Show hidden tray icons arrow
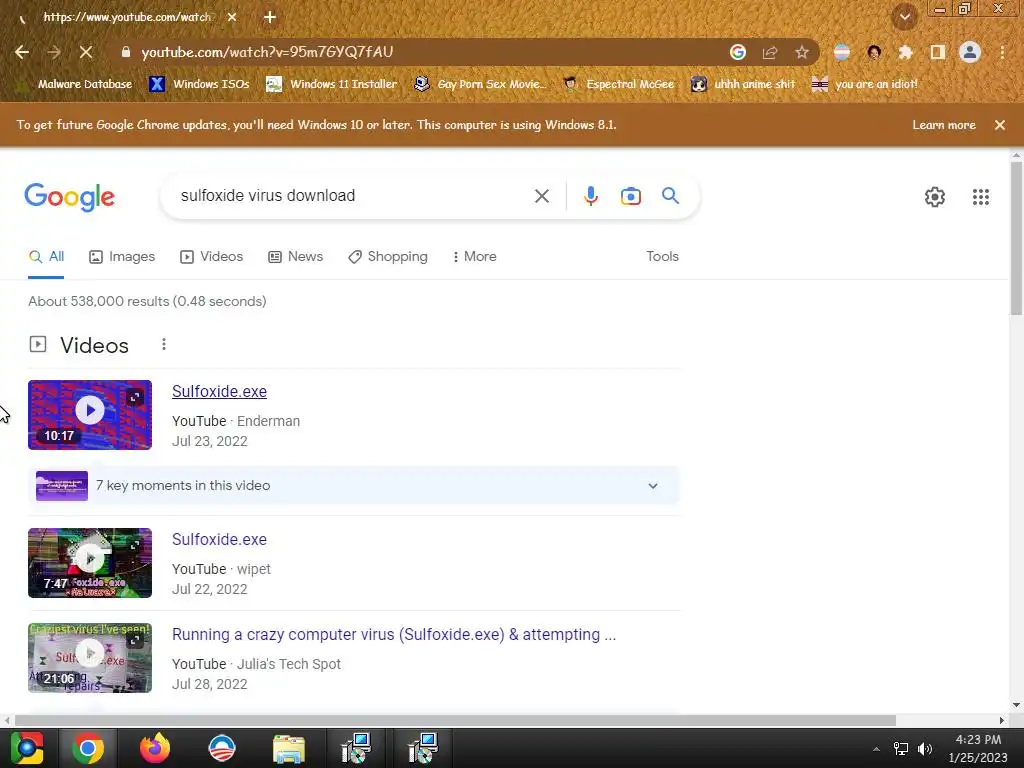Screen dimensions: 1024x768 876,749
